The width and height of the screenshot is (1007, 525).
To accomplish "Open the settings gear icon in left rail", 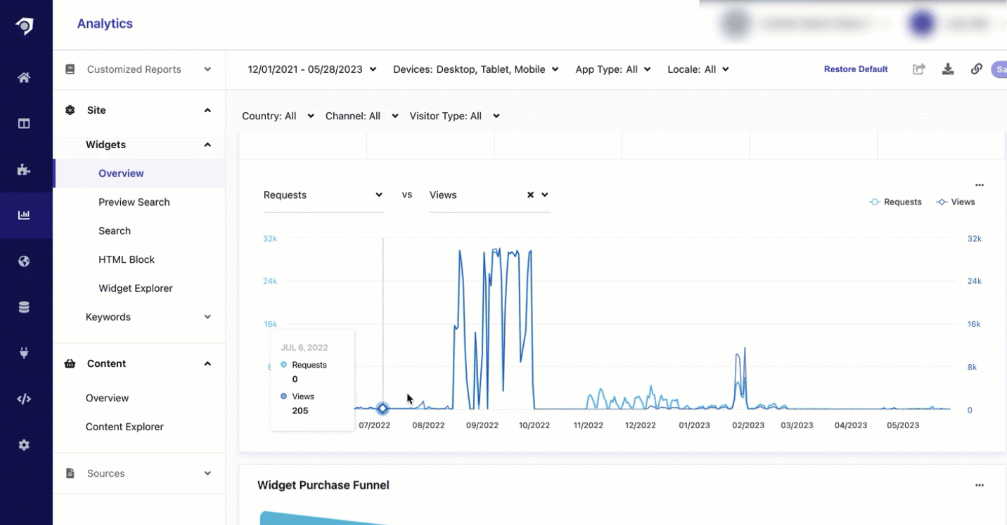I will [24, 445].
